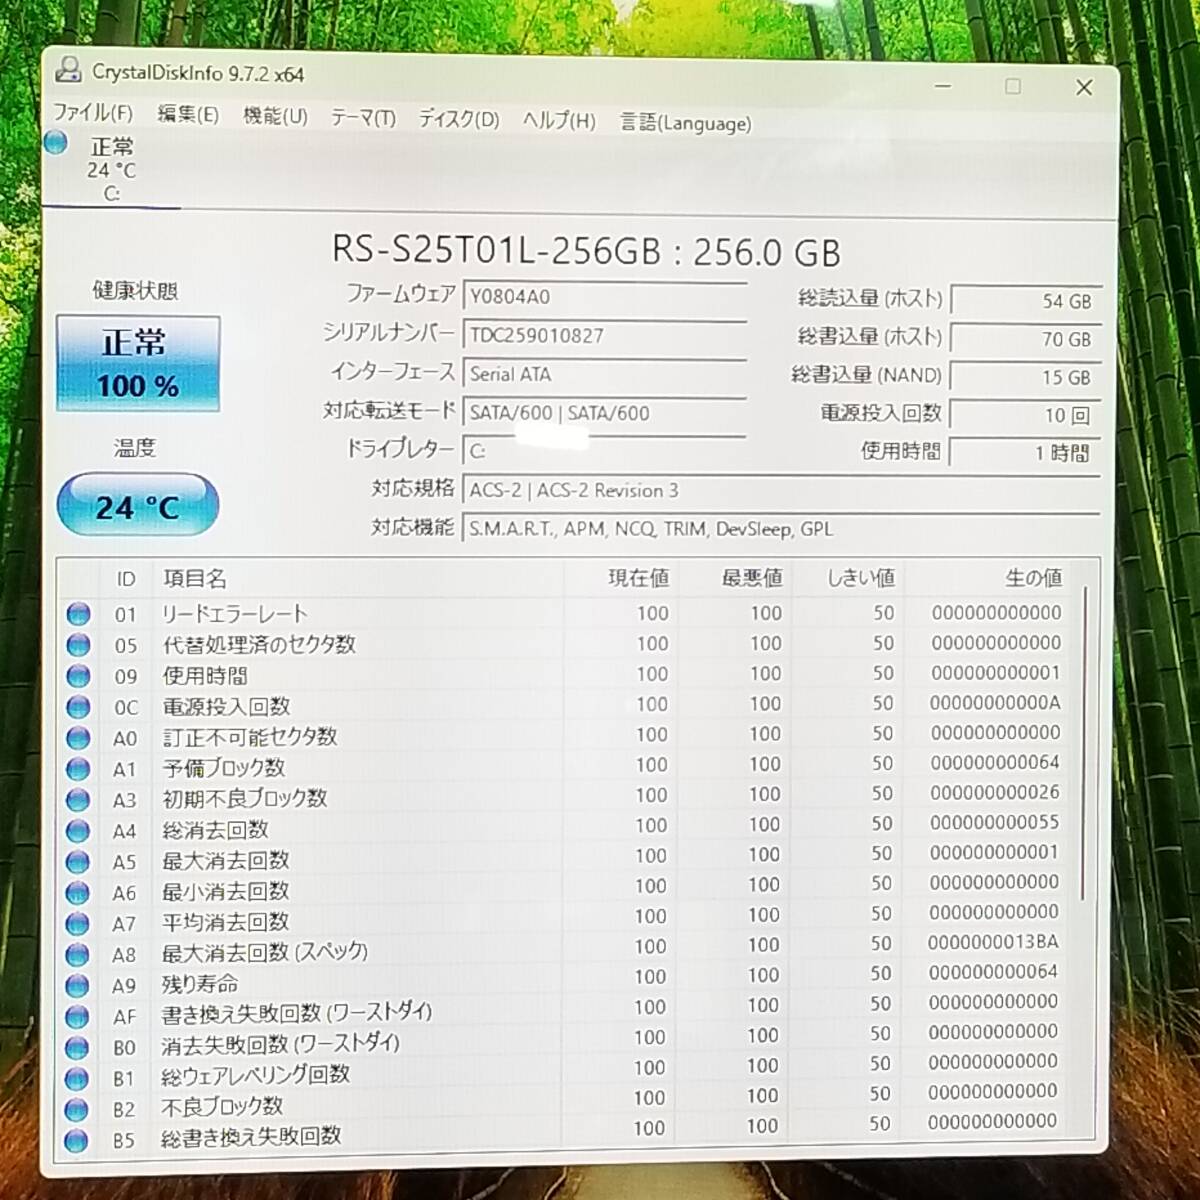
Task: Open the 編集(E) menu
Action: tap(188, 114)
